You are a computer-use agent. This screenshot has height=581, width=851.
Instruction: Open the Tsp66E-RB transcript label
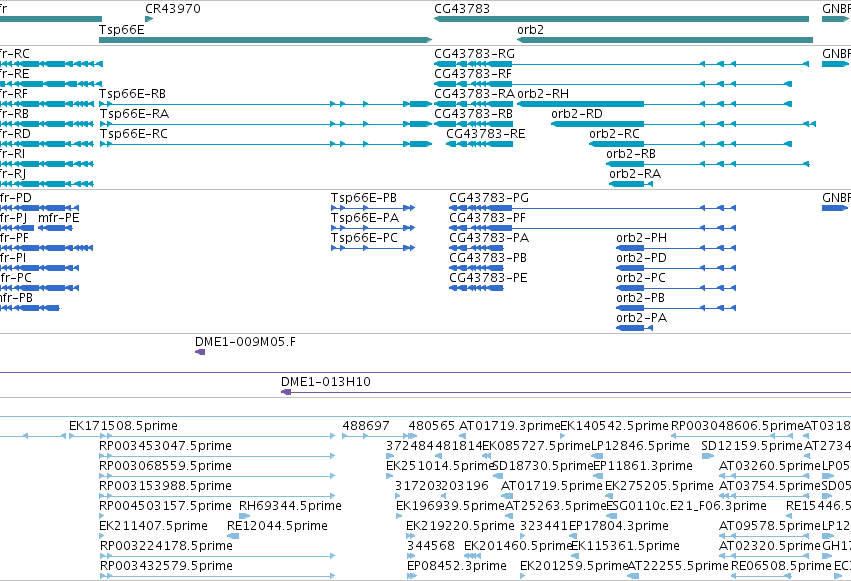coord(132,94)
